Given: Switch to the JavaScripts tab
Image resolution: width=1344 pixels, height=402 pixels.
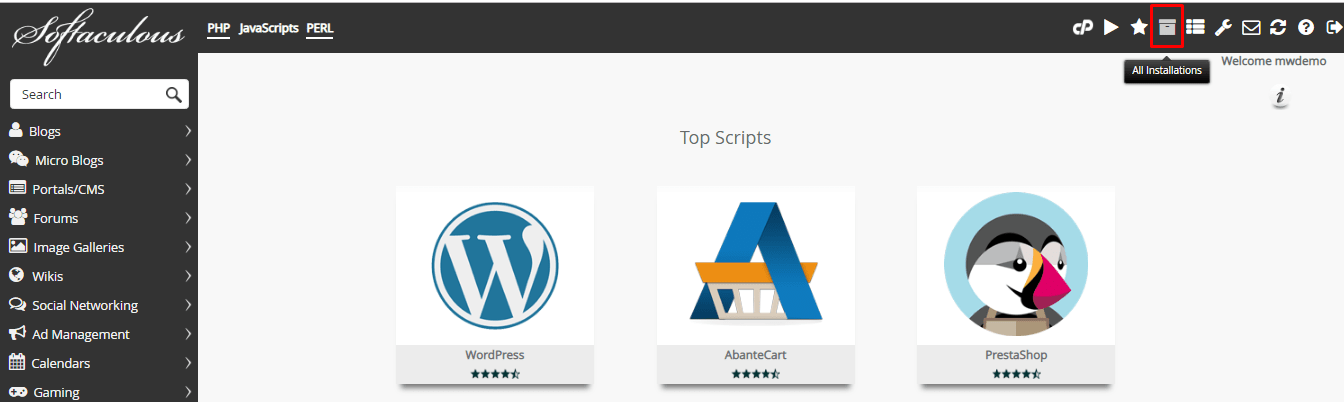Looking at the screenshot, I should (269, 28).
